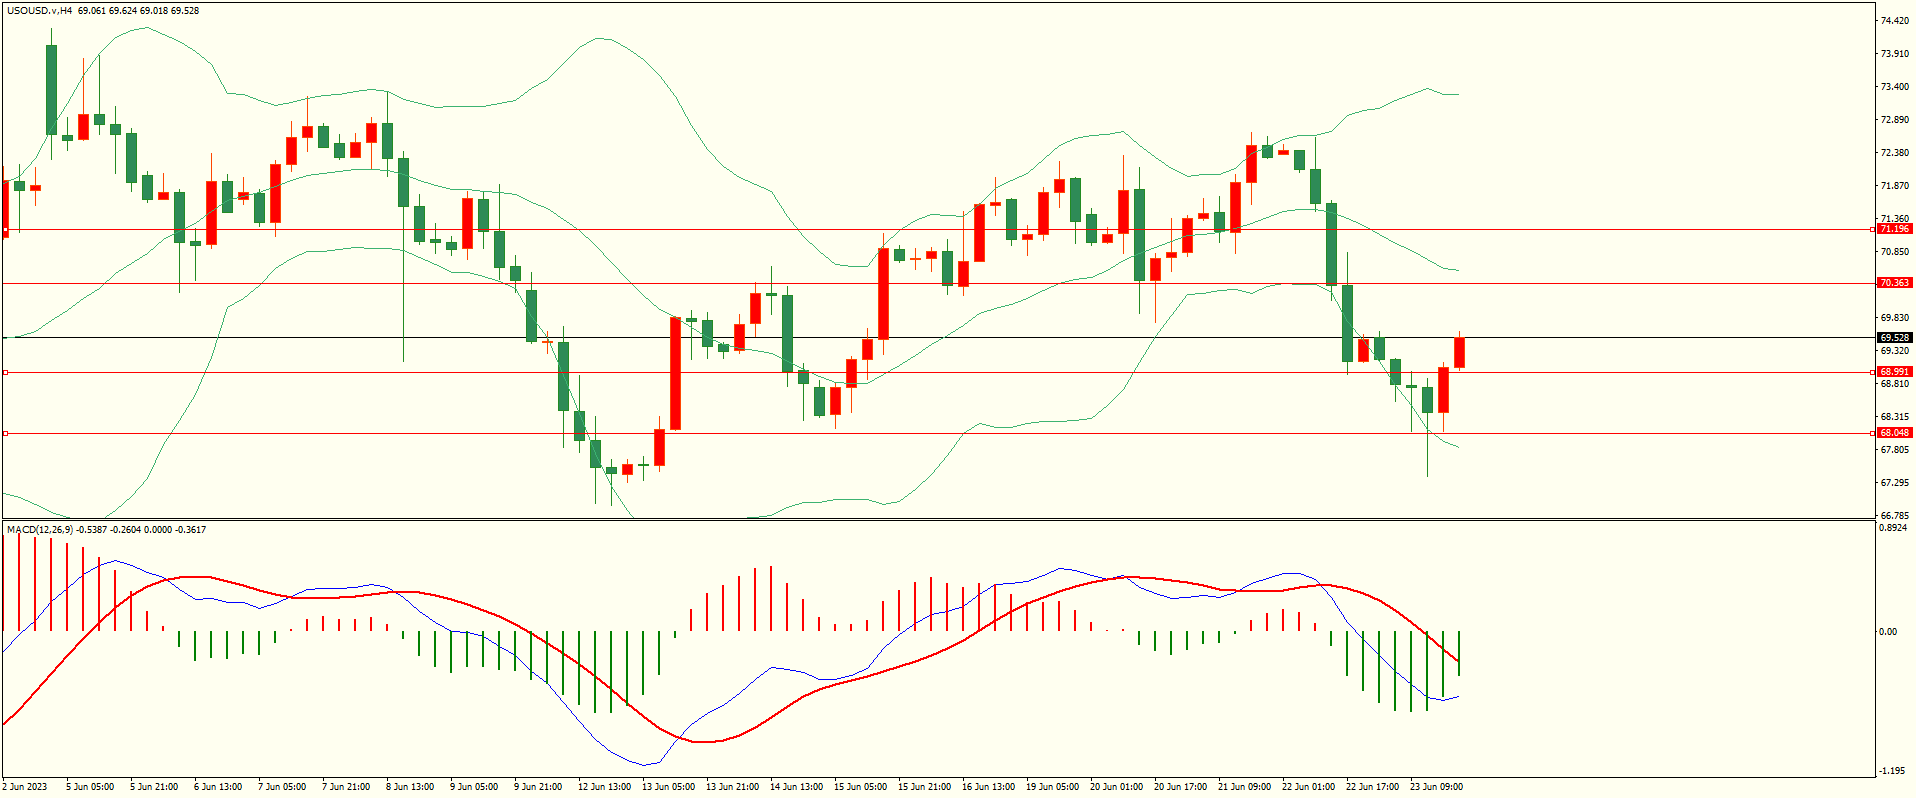Click the red 68.991 price level label
The height and width of the screenshot is (798, 1916).
1894,372
